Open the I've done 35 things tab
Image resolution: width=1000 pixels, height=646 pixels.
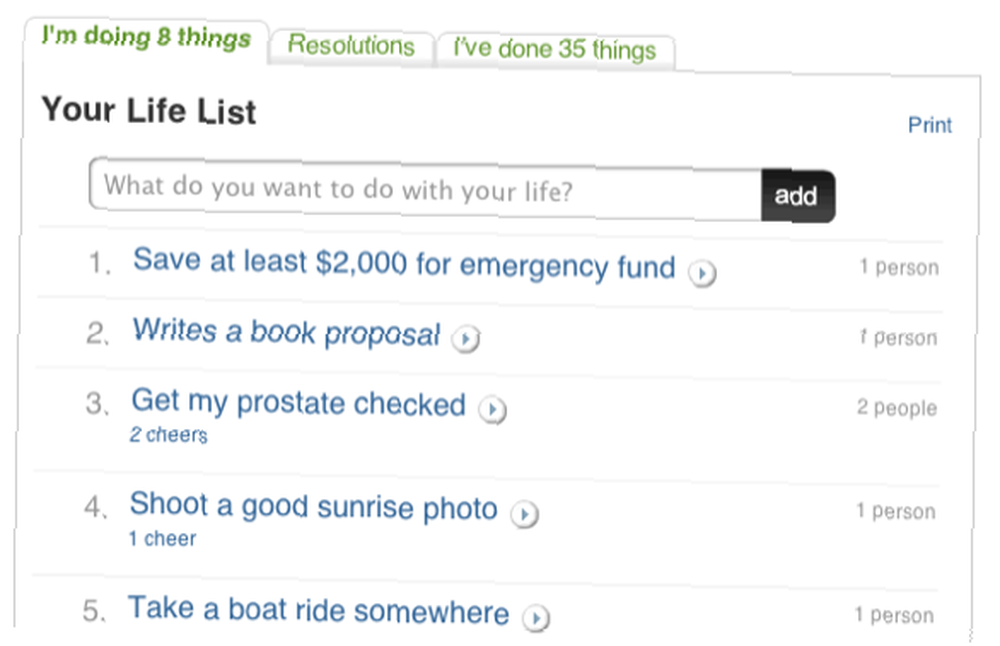[x=554, y=49]
